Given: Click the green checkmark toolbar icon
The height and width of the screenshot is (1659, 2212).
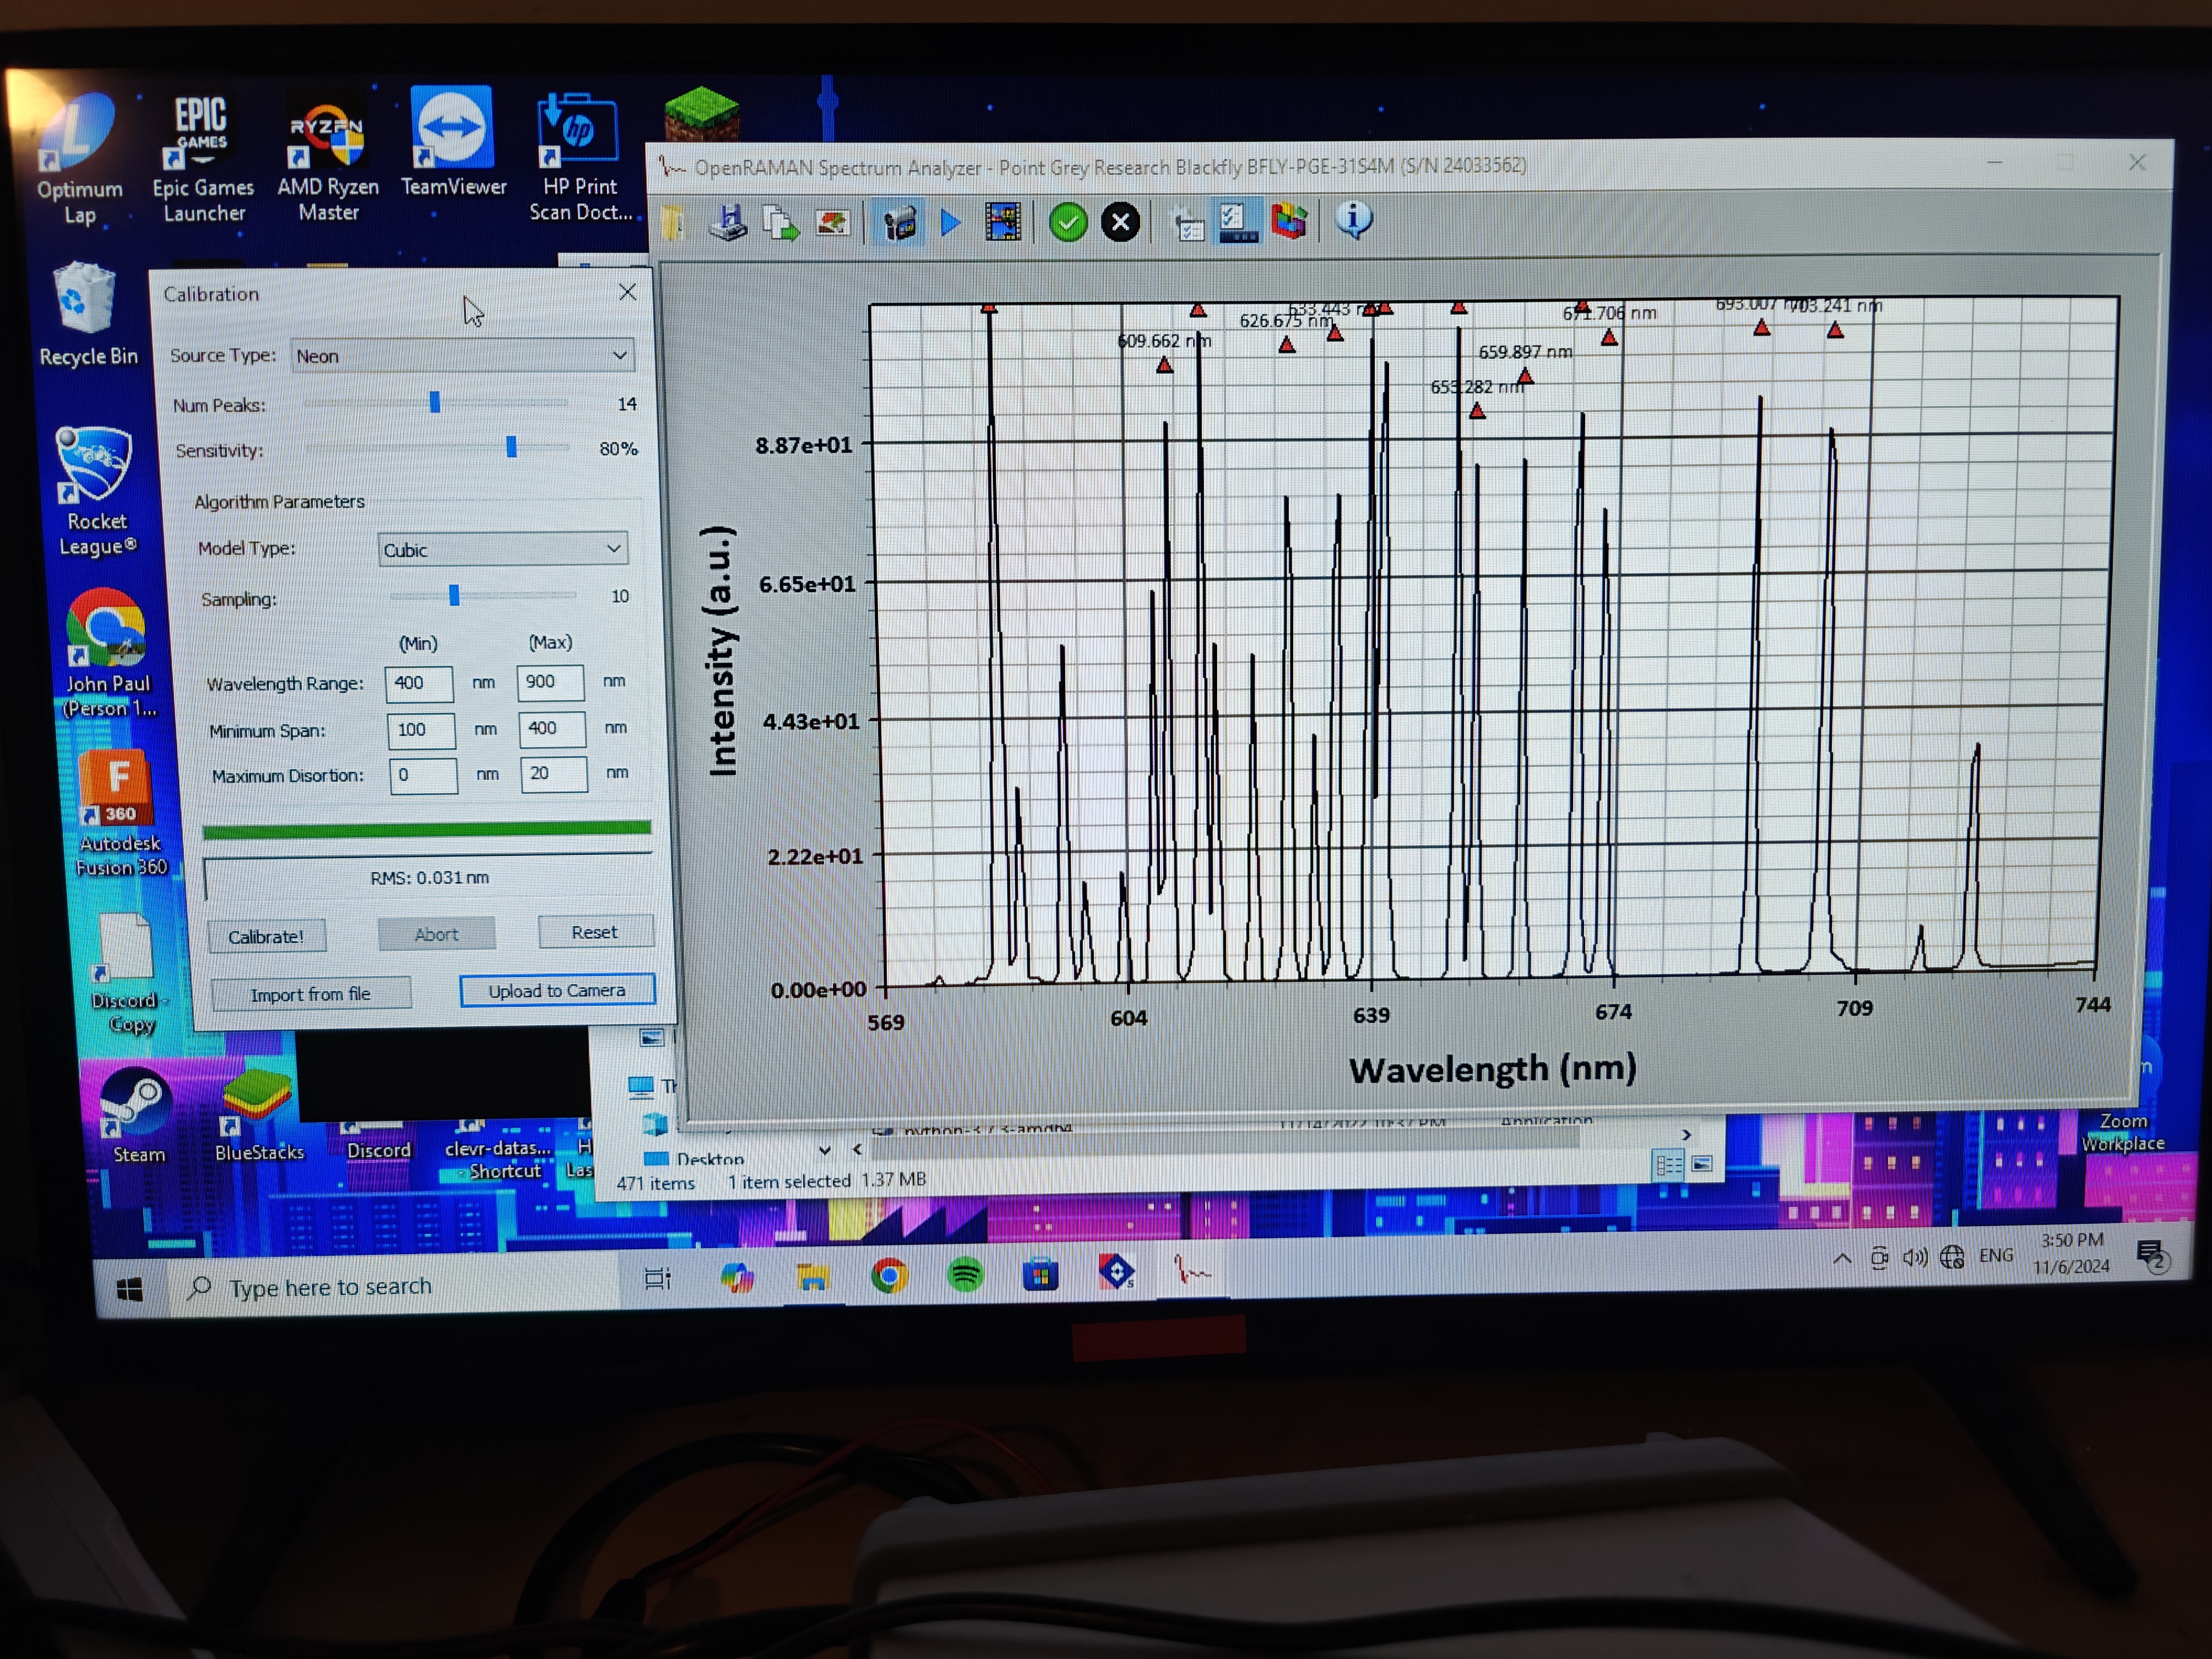Looking at the screenshot, I should (x=1068, y=222).
